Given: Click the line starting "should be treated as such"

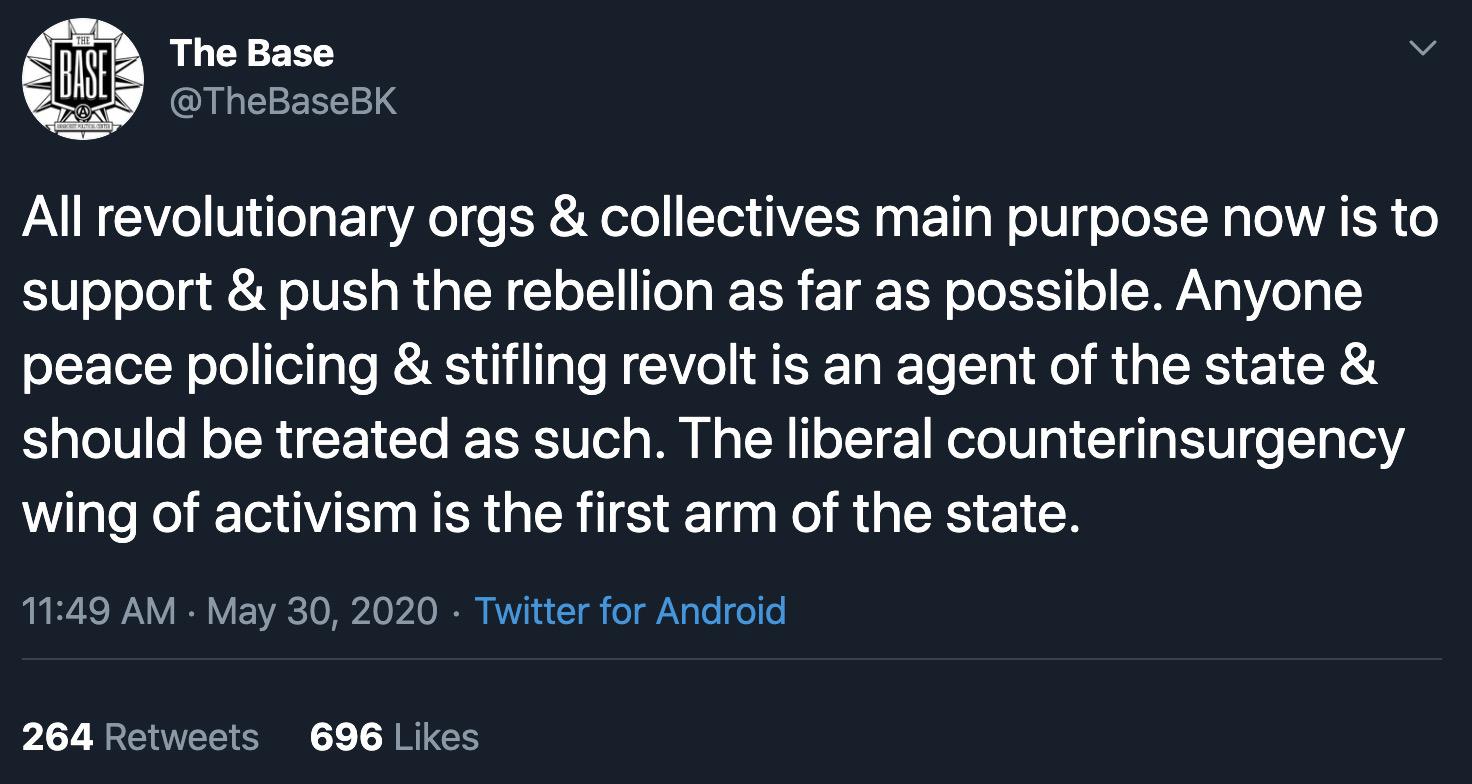Looking at the screenshot, I should coord(713,440).
